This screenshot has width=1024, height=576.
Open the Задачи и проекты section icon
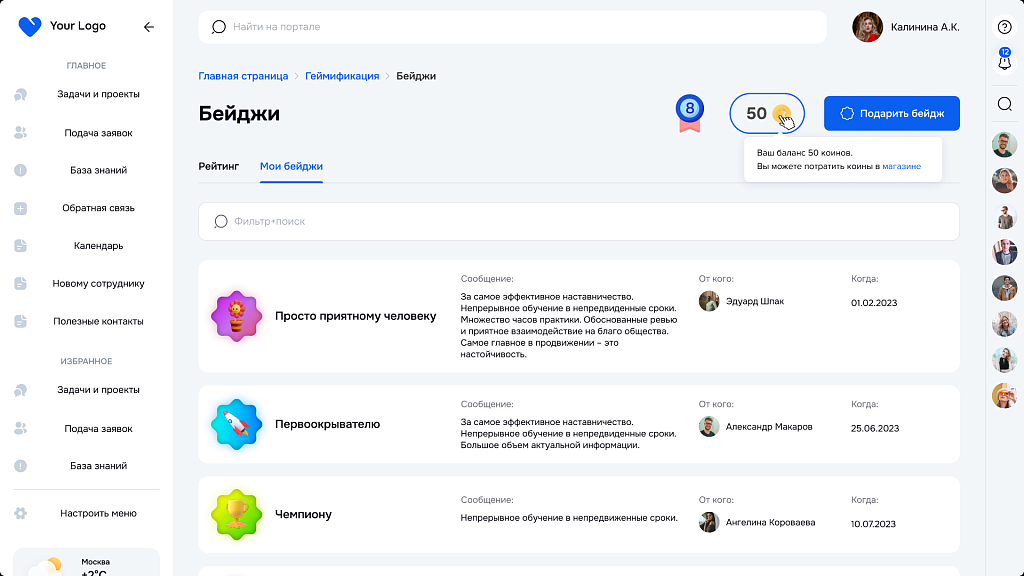[x=20, y=94]
